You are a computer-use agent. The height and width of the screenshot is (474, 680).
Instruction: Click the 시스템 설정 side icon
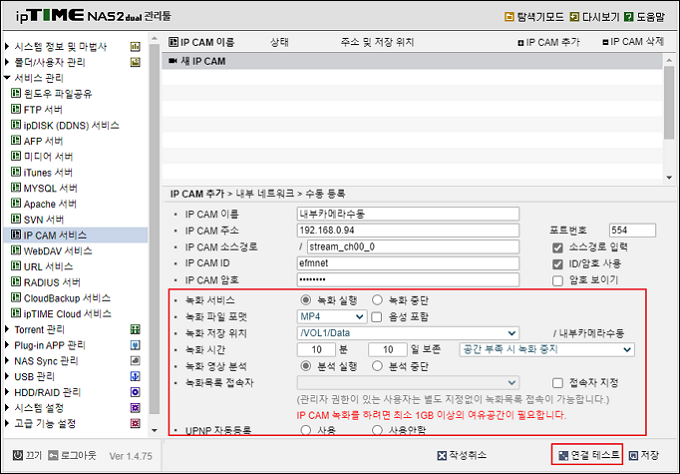click(x=135, y=408)
